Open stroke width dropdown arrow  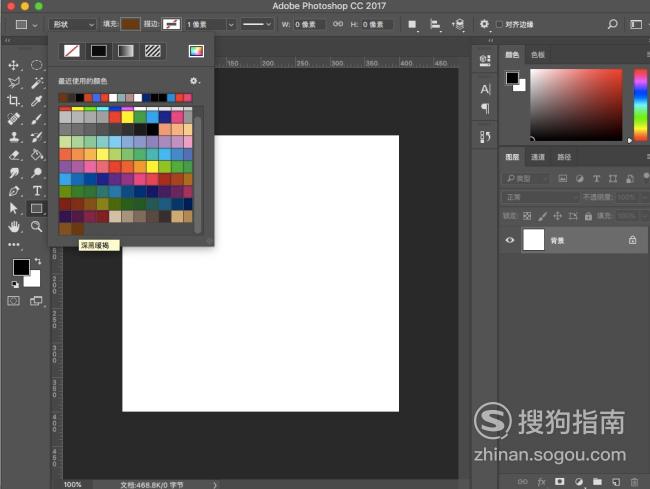click(231, 24)
